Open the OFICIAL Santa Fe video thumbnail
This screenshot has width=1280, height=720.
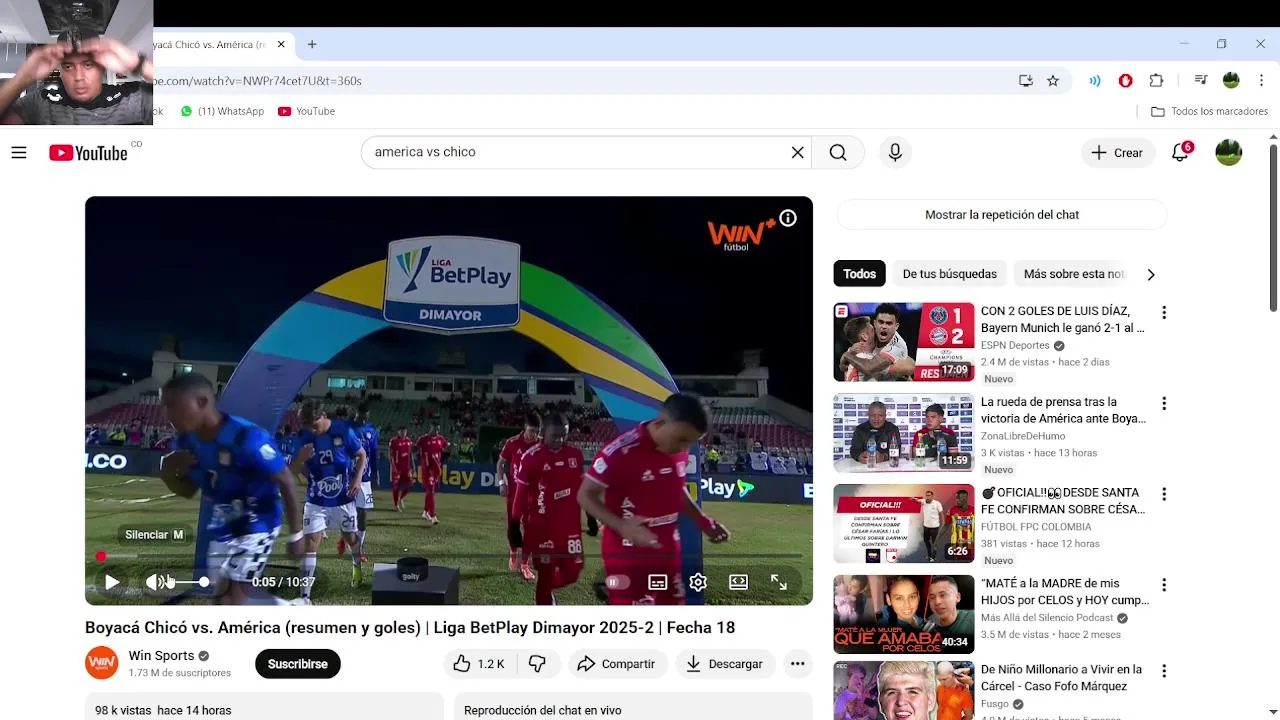tap(904, 523)
